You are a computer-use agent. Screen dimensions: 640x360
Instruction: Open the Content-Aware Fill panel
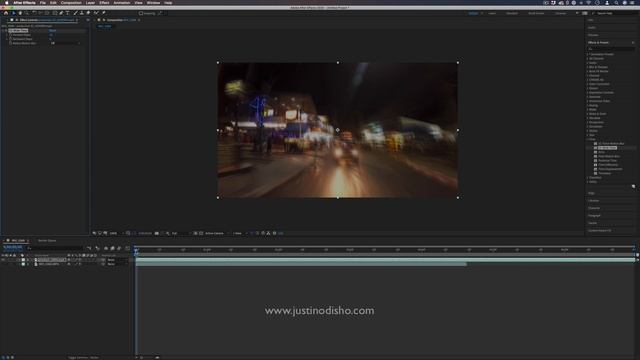tap(600, 231)
